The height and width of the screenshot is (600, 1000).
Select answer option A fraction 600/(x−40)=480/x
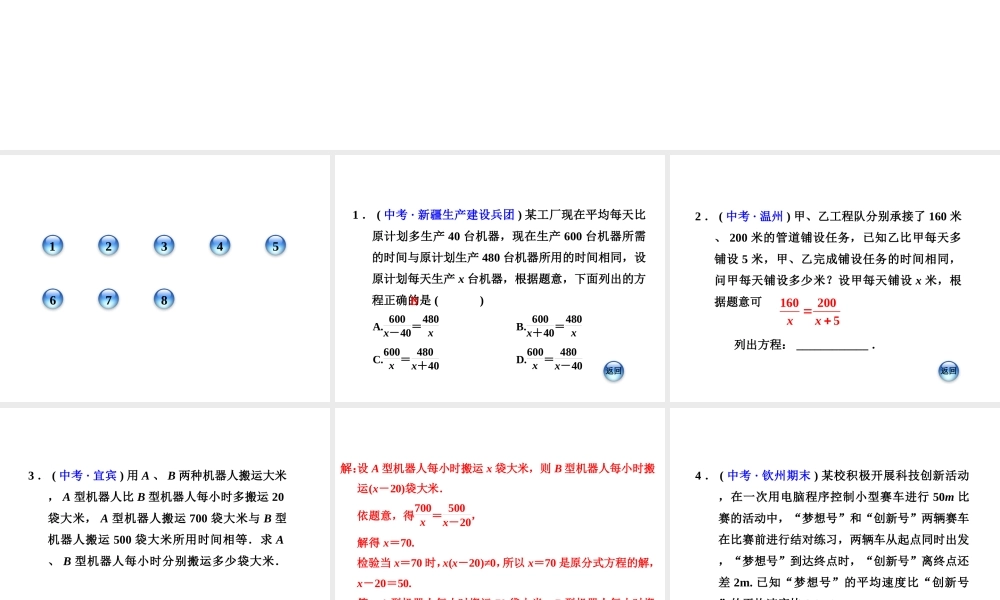tap(406, 326)
